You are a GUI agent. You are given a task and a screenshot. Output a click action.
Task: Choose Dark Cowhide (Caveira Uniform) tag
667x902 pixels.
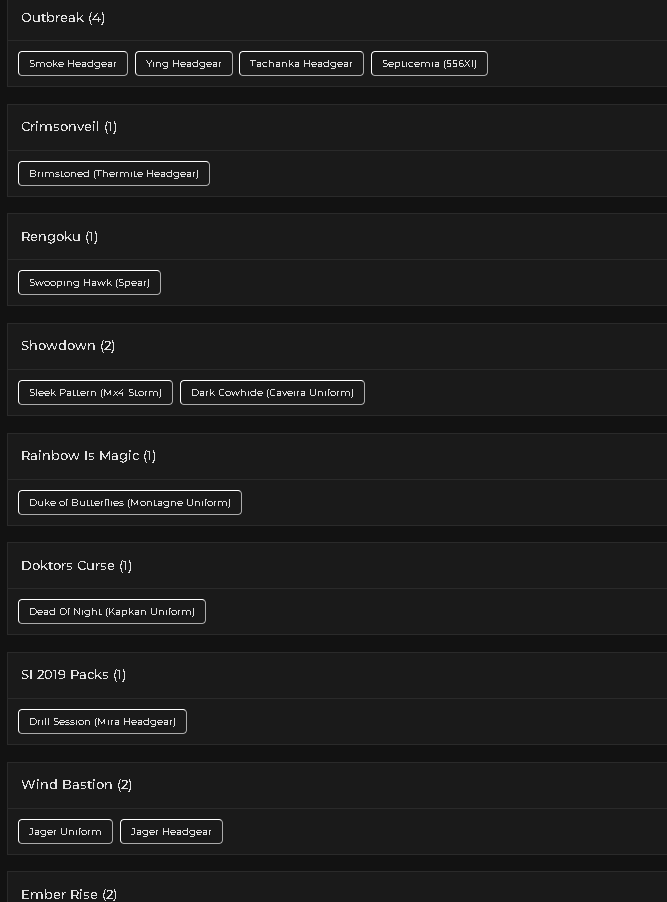tap(272, 393)
